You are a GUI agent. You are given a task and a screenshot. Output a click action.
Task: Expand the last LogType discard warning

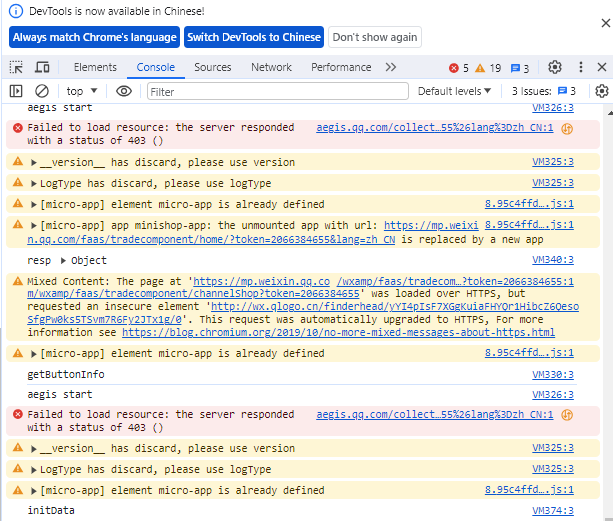34,470
